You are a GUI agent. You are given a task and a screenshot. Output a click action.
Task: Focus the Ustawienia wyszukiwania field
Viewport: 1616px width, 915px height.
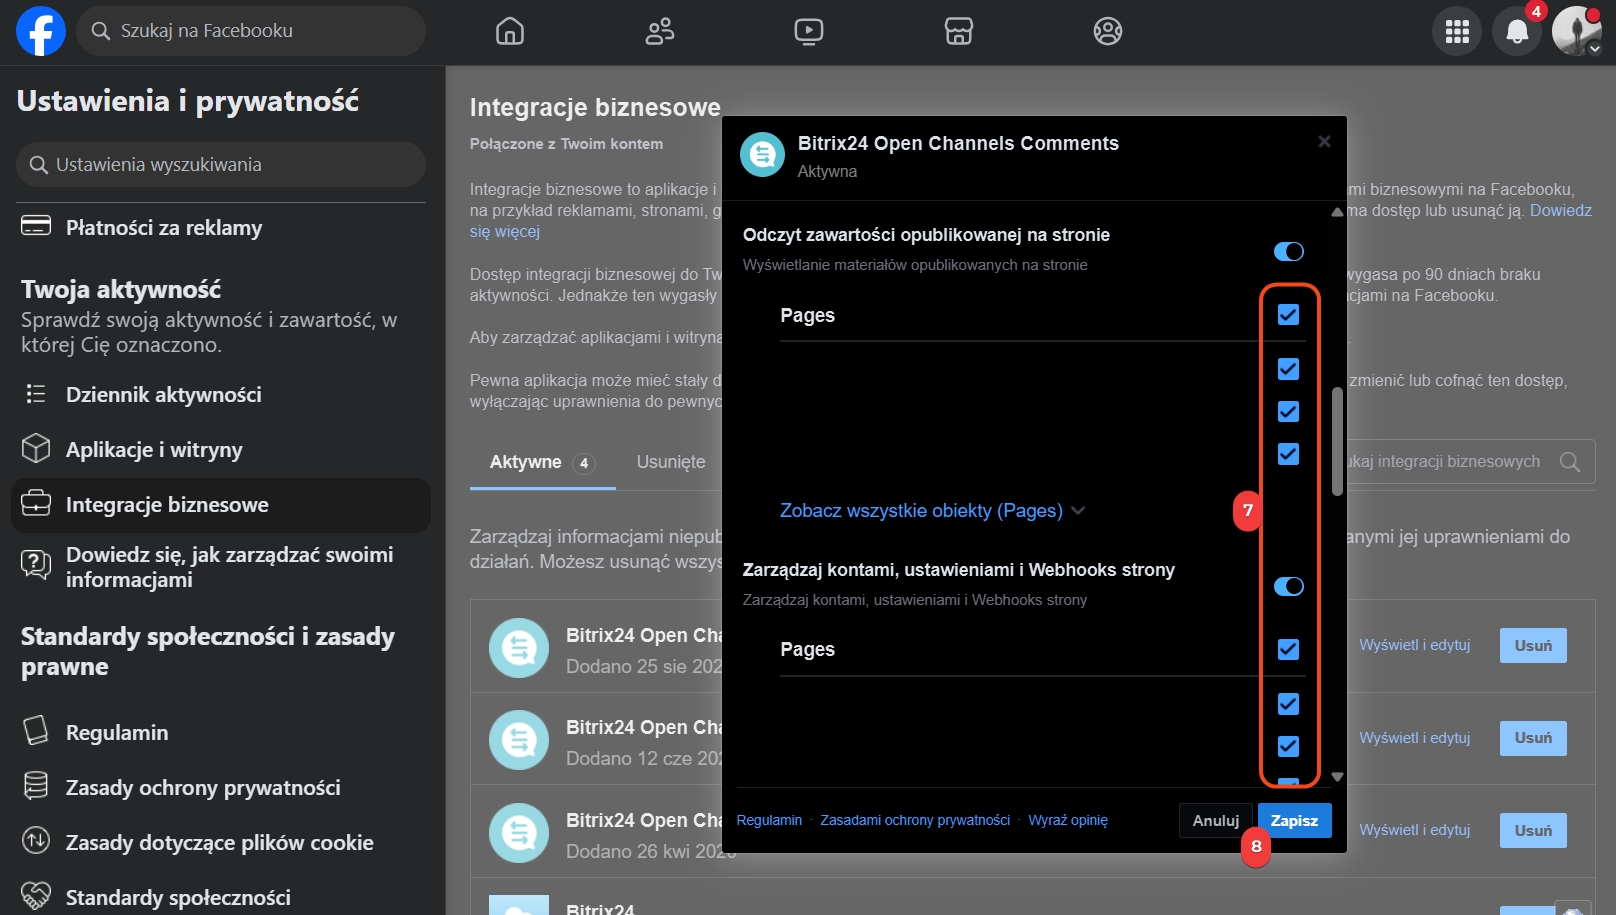pos(221,165)
